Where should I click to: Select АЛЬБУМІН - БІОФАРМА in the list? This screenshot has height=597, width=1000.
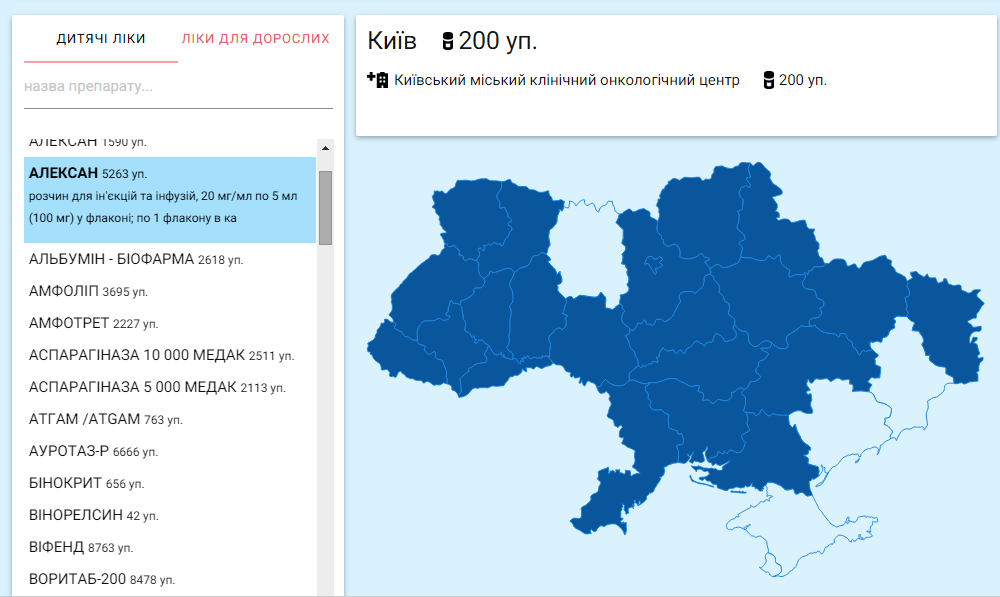[170, 259]
